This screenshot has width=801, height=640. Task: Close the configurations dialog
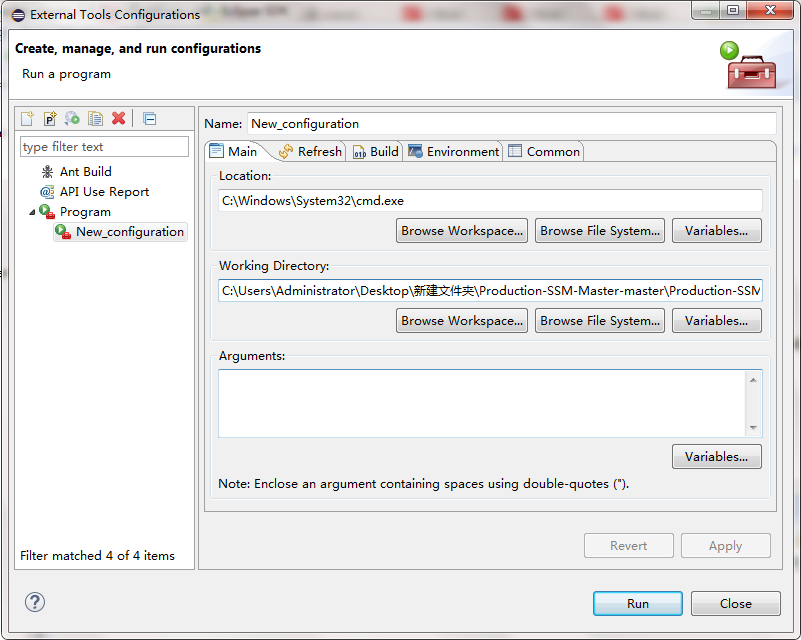tap(736, 603)
